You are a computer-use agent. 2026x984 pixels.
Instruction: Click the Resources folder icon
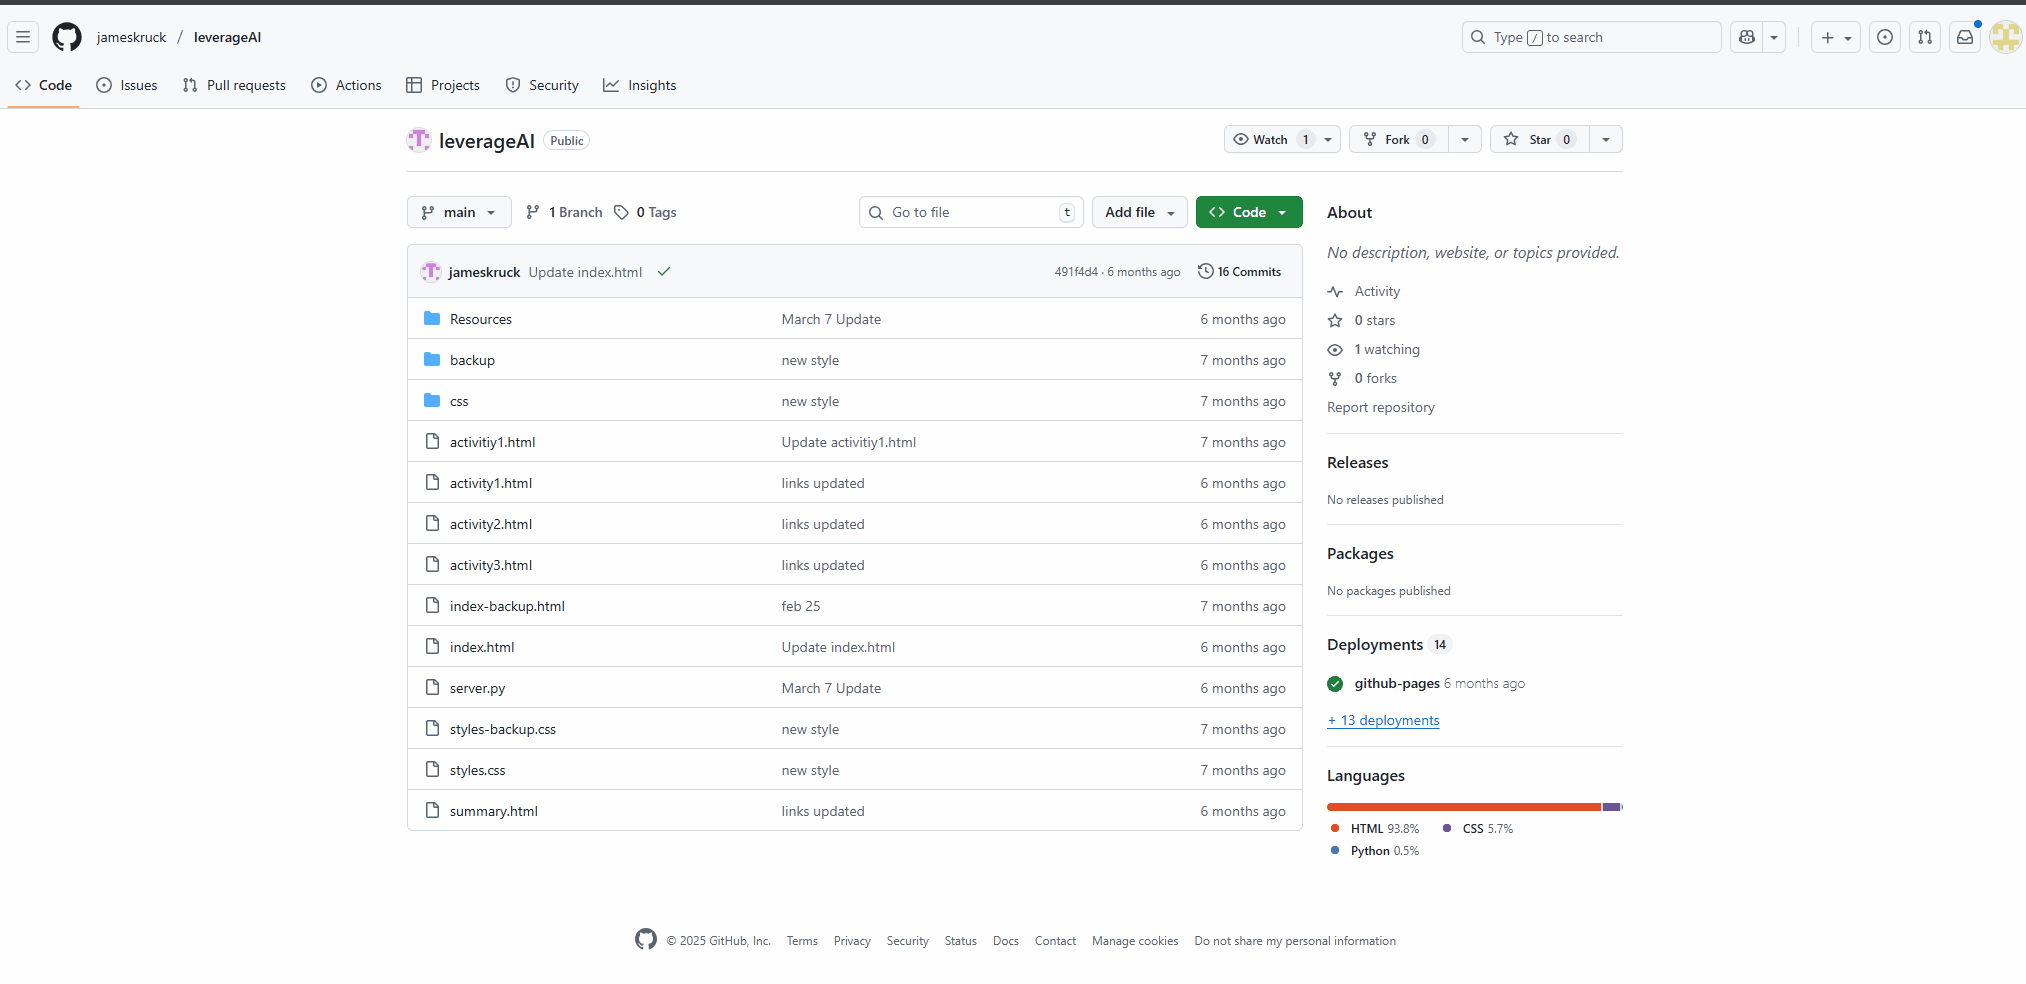[432, 318]
